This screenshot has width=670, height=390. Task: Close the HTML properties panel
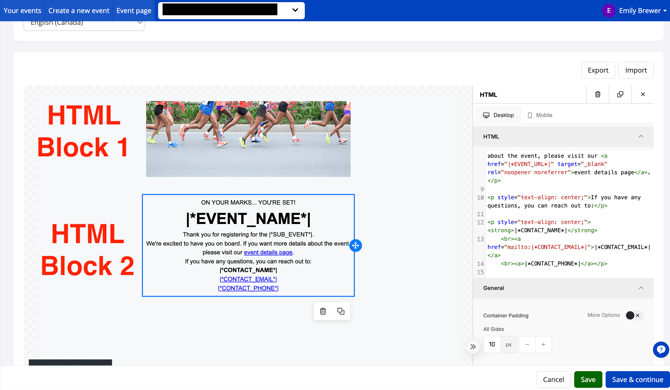tap(643, 94)
